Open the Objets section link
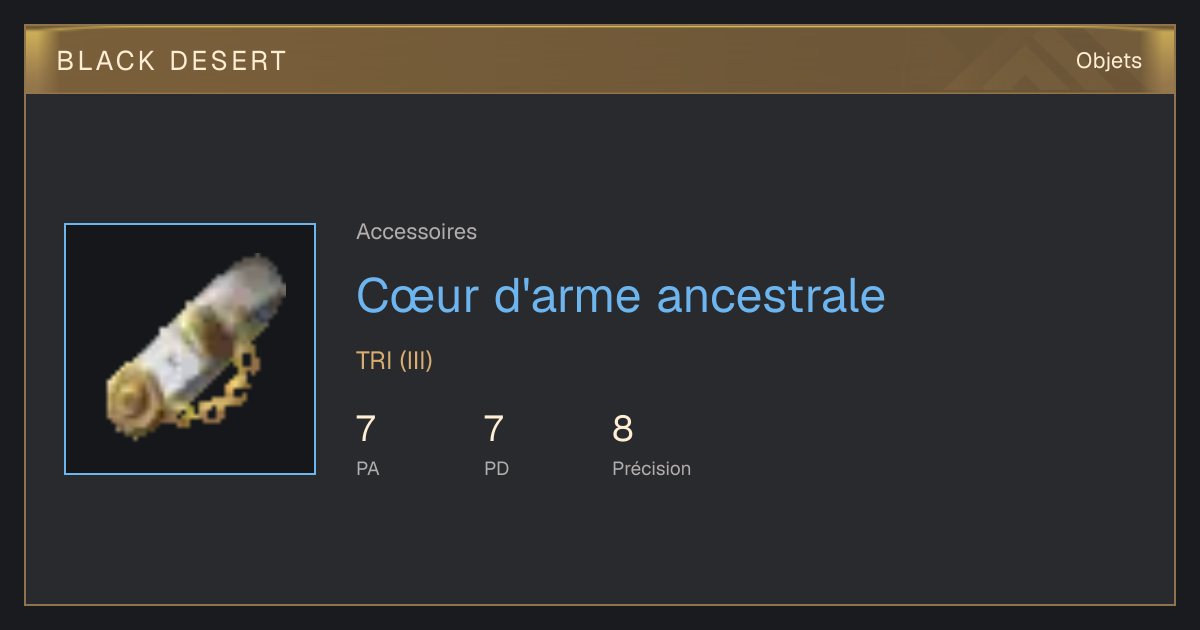 point(1108,61)
